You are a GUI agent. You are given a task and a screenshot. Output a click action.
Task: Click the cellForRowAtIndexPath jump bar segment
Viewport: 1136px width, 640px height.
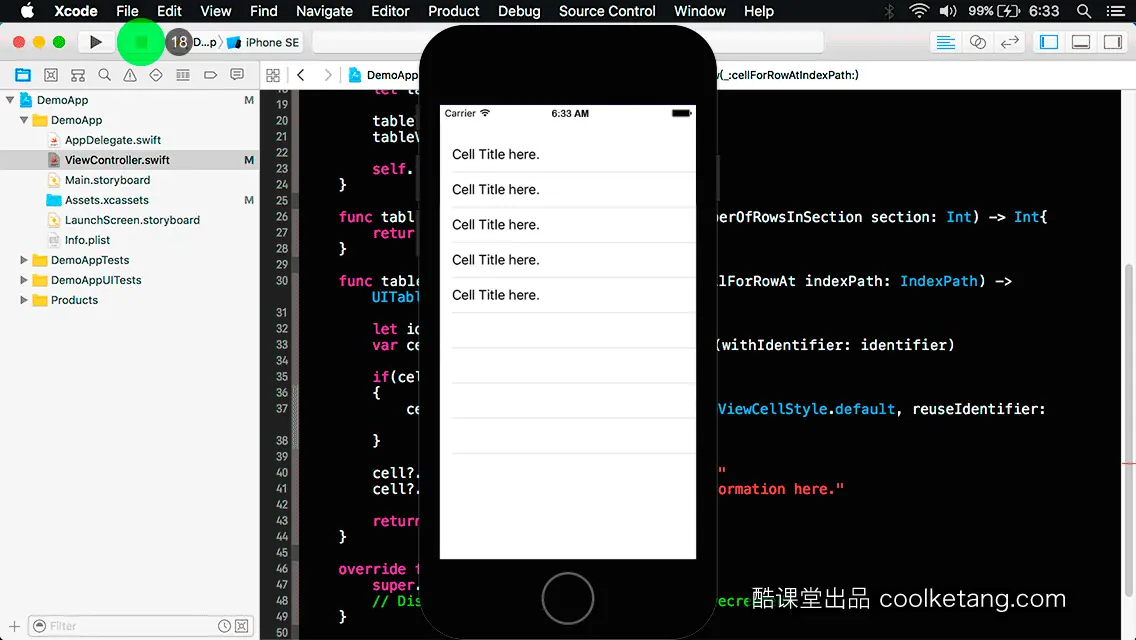tap(788, 75)
